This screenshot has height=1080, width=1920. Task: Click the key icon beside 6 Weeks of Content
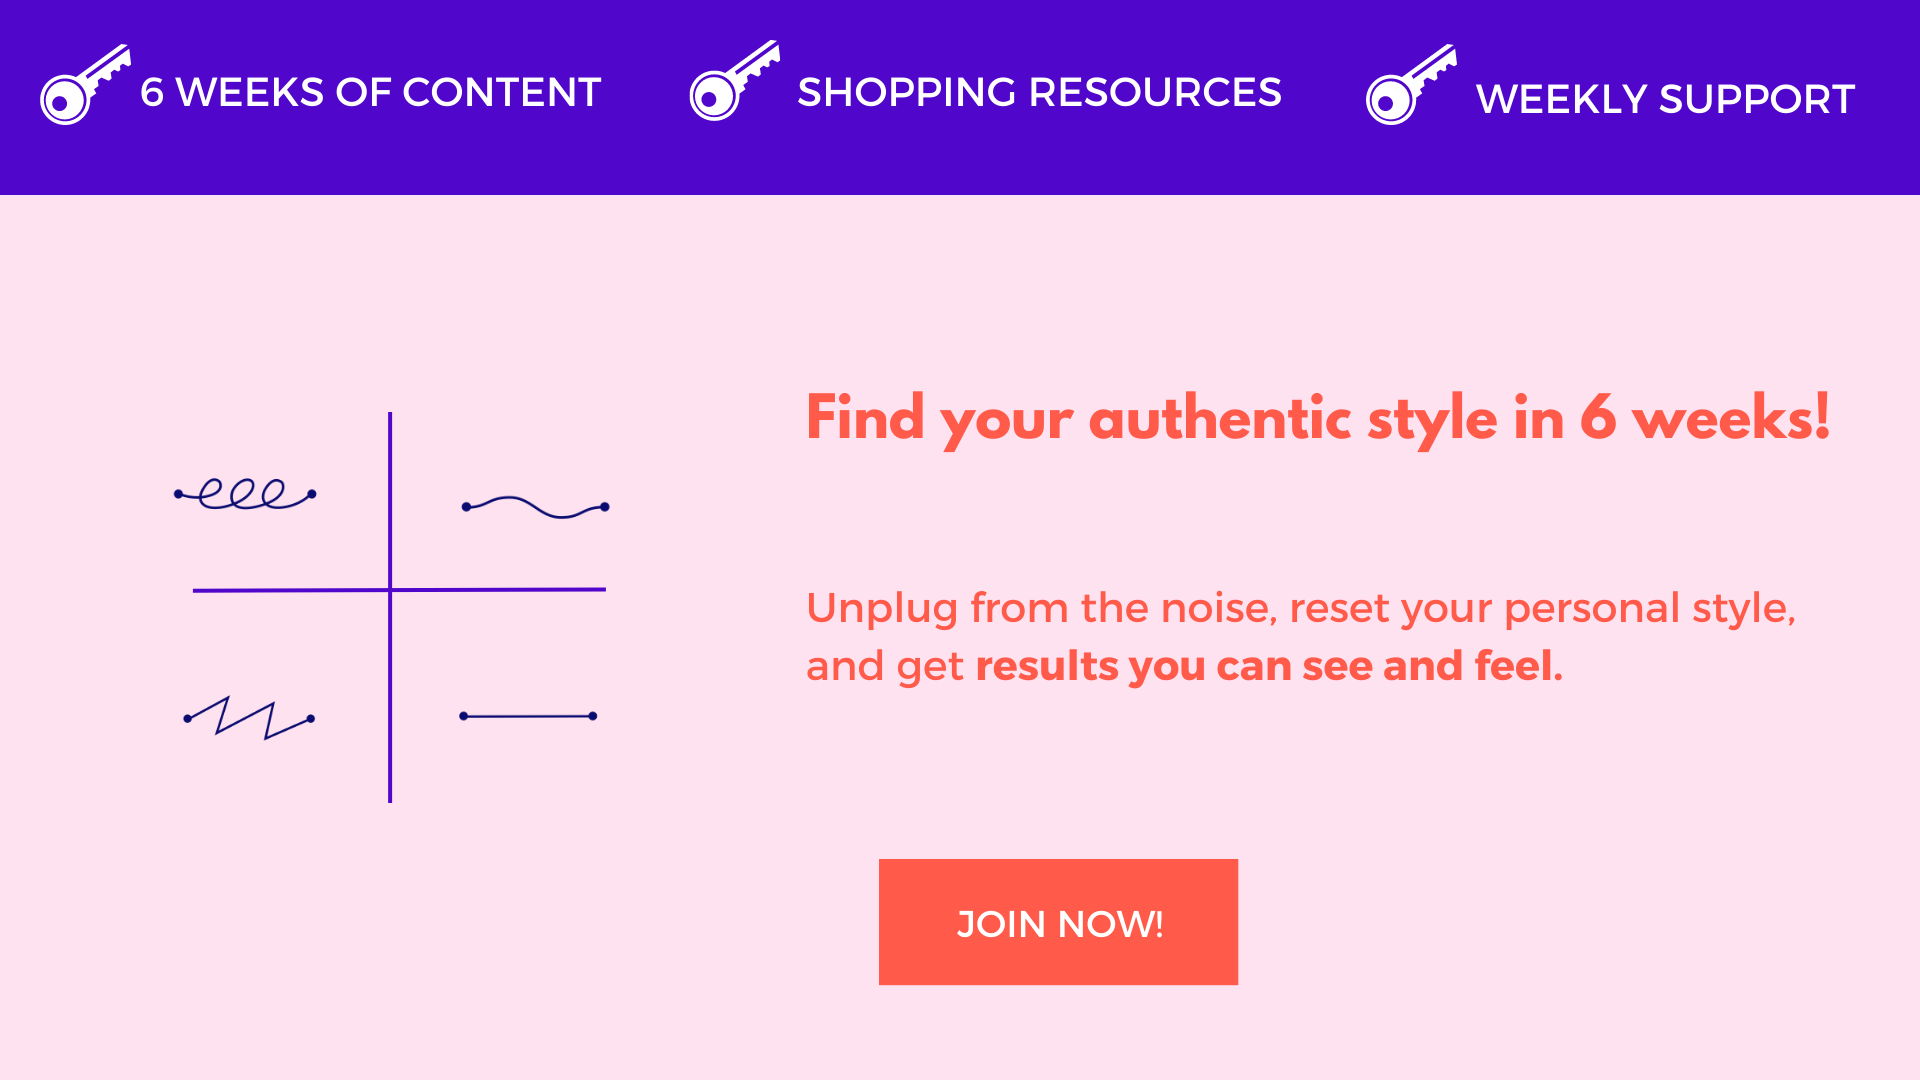pos(85,85)
